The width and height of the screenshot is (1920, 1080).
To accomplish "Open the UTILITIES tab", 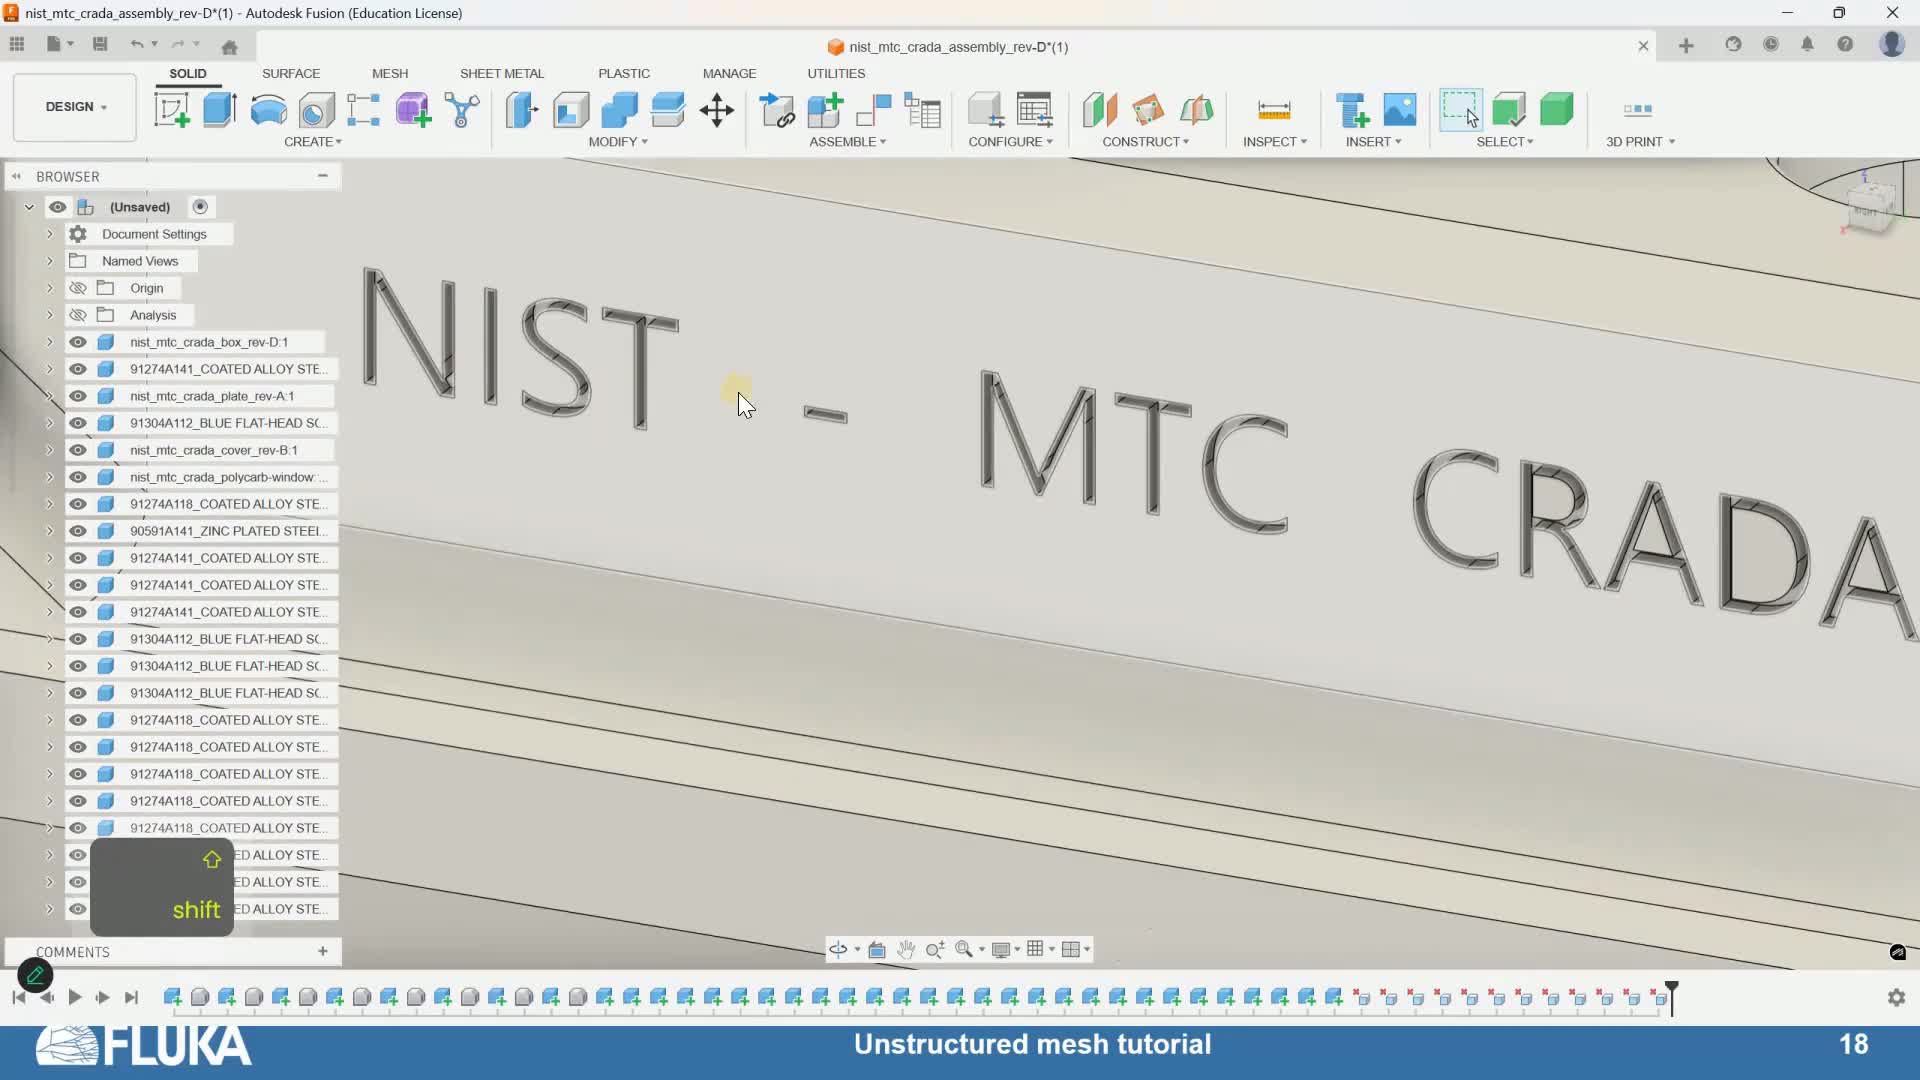I will (x=836, y=74).
